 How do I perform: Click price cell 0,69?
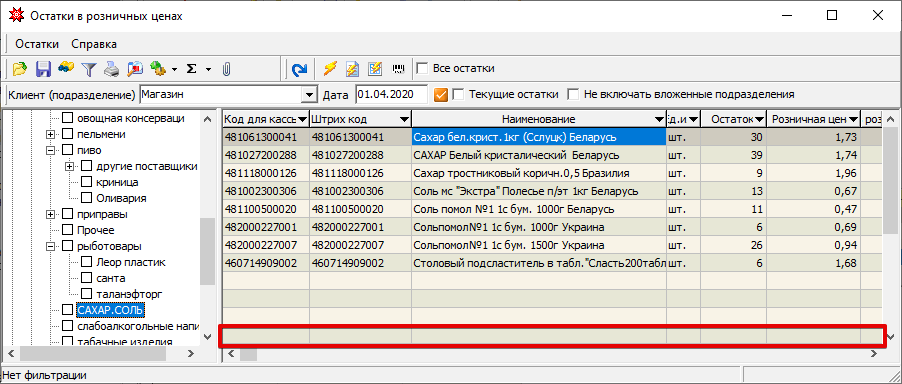pos(814,227)
